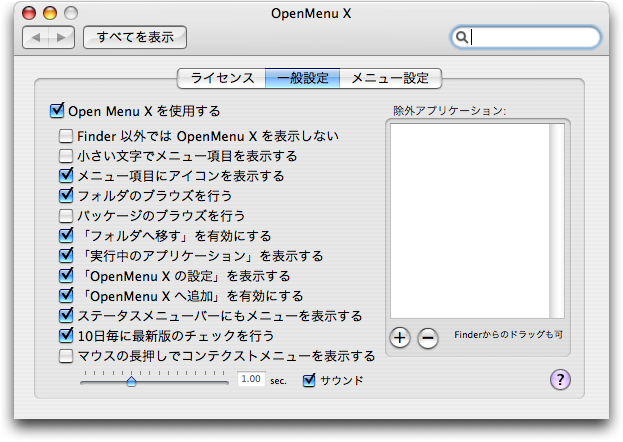Uncheck フォルダのブラウズを行う
This screenshot has height=442, width=623.
(66, 195)
